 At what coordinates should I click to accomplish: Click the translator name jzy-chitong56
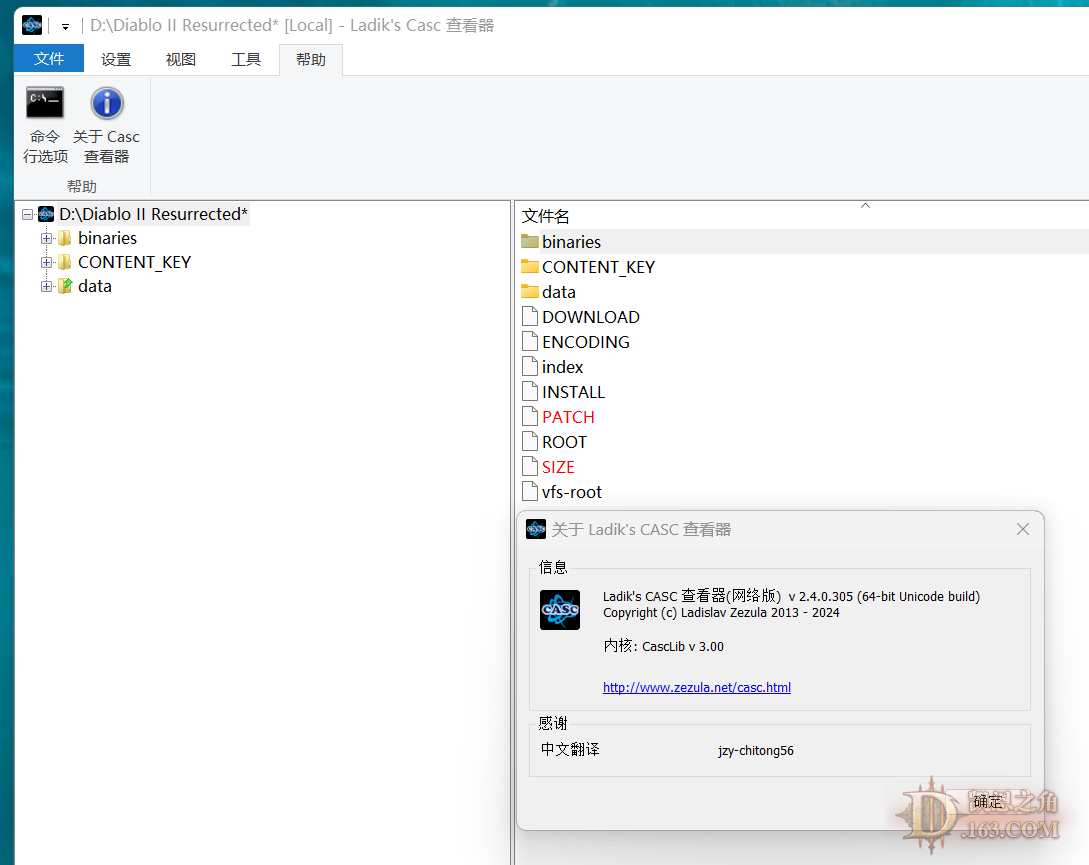tap(756, 750)
